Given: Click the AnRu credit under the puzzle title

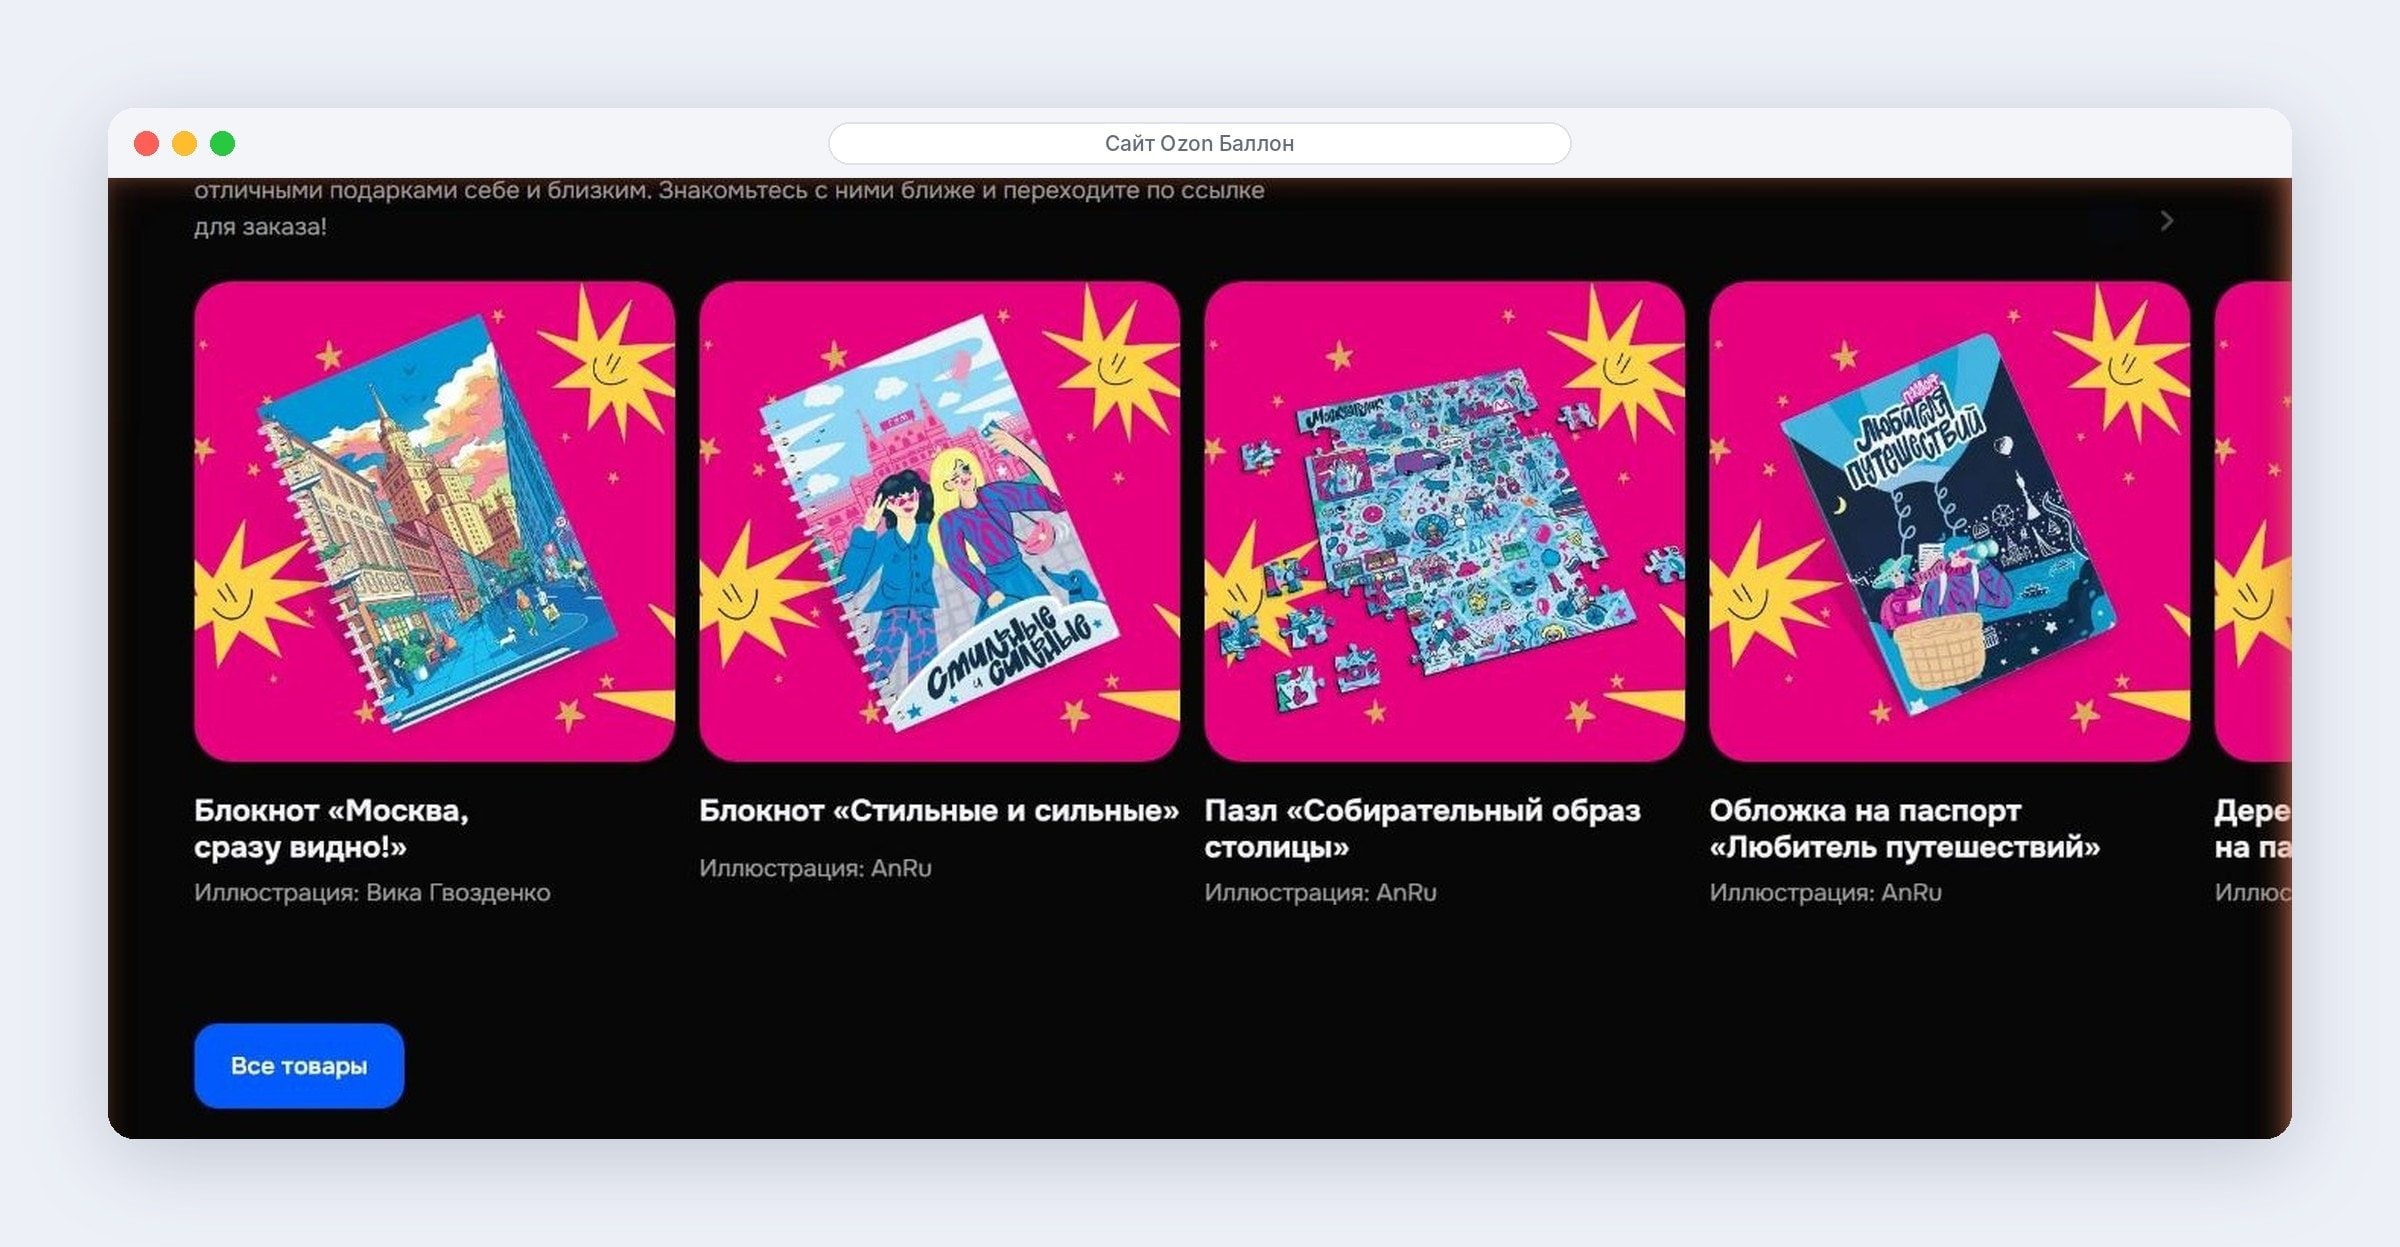Looking at the screenshot, I should click(x=1320, y=892).
